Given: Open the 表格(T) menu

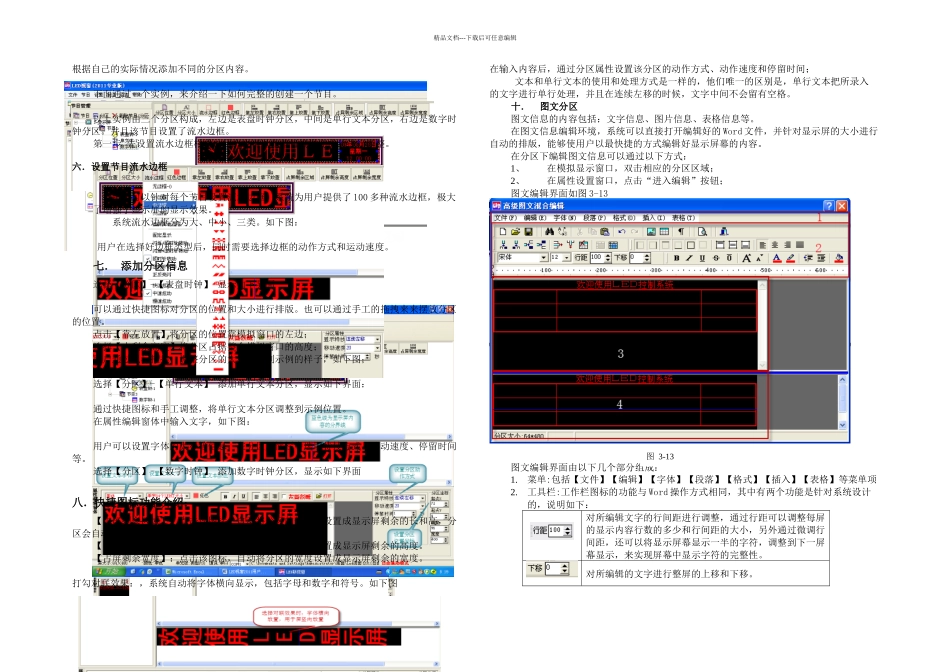Looking at the screenshot, I should tap(683, 218).
